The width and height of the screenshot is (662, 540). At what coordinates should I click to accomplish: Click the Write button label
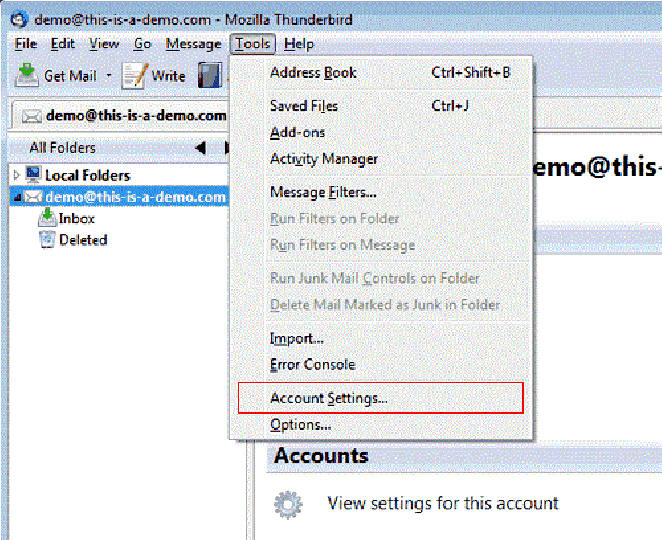pyautogui.click(x=168, y=76)
